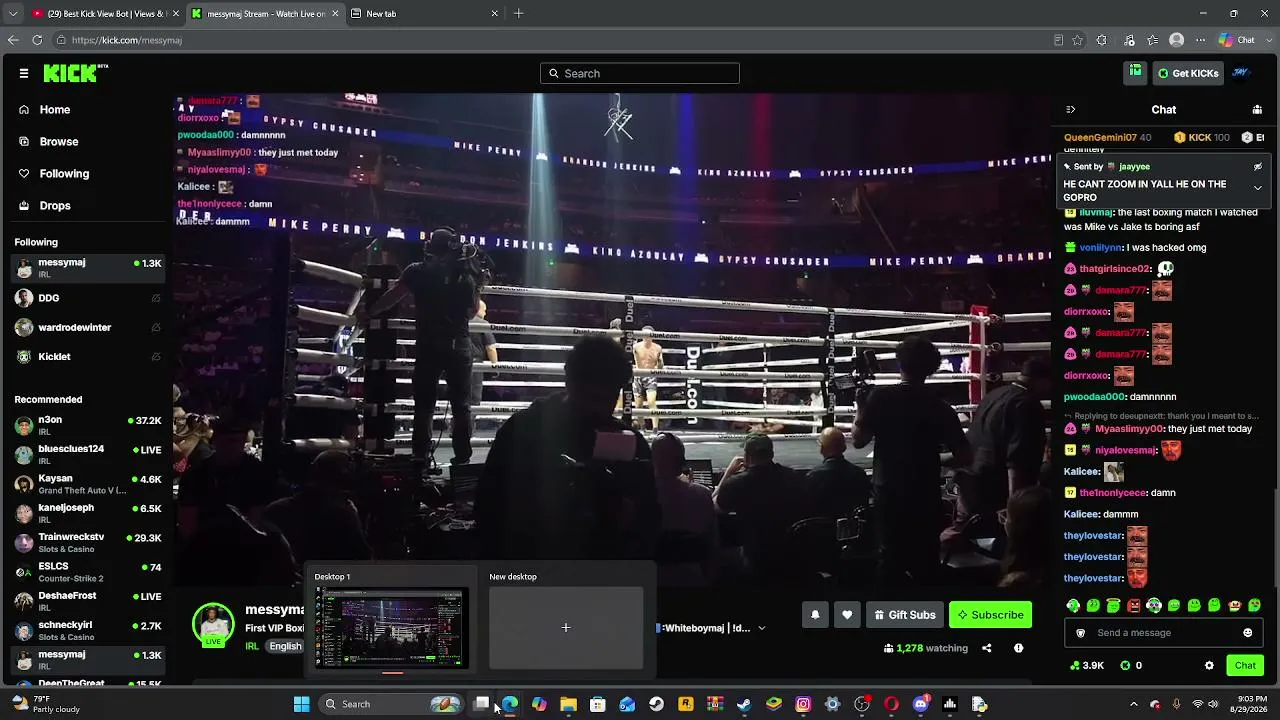The image size is (1280, 720).
Task: Open Kaysan recommended channel
Action: pyautogui.click(x=88, y=484)
